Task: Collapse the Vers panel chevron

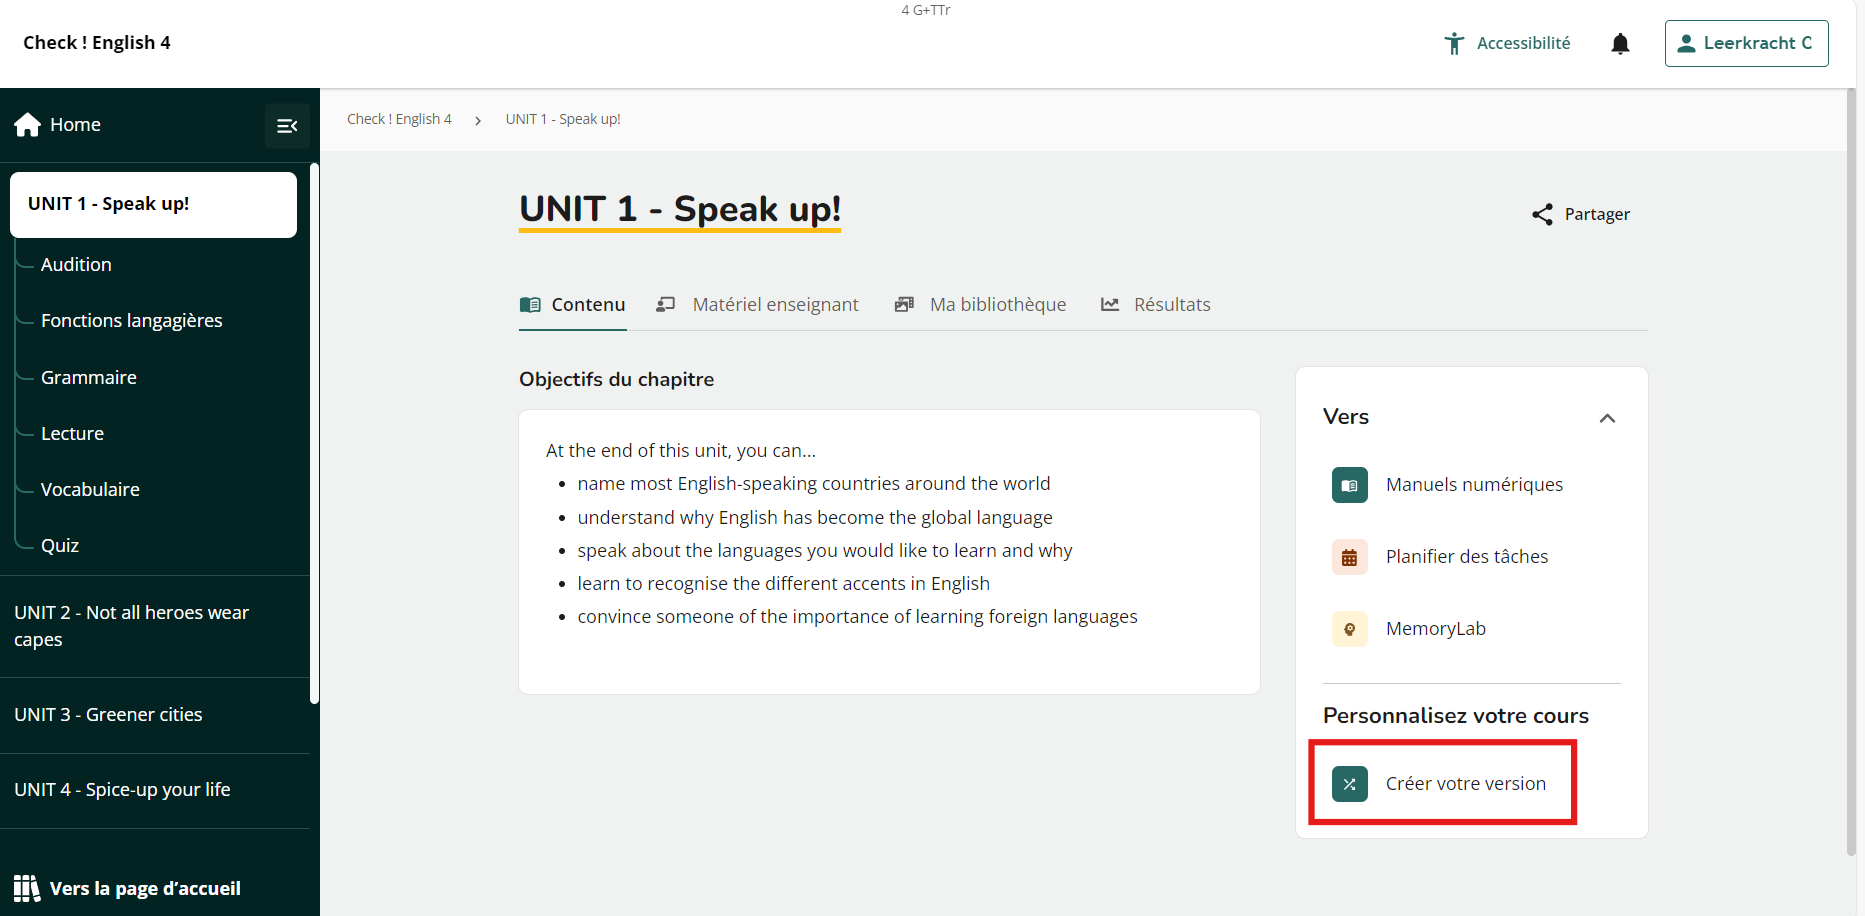Action: [1607, 418]
